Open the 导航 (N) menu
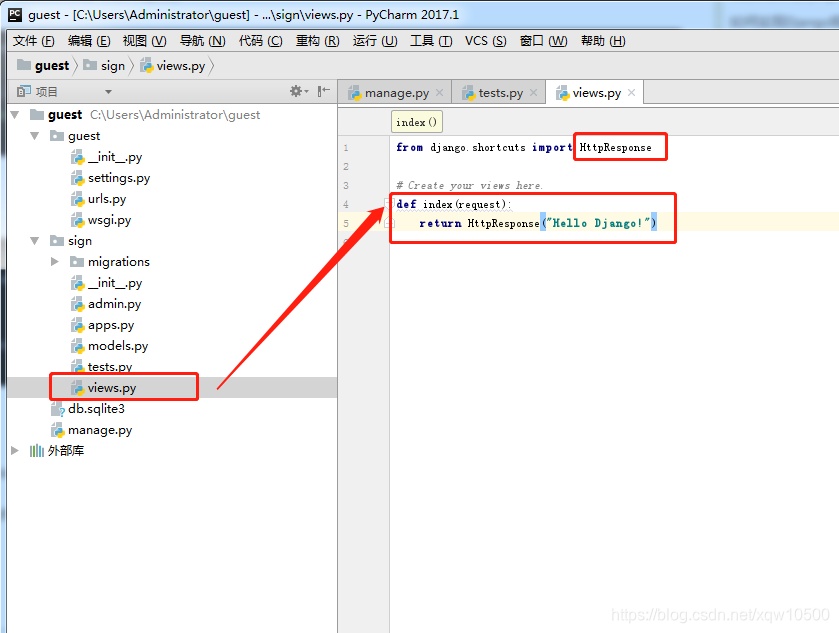Screen dimensions: 839x633 click(202, 41)
